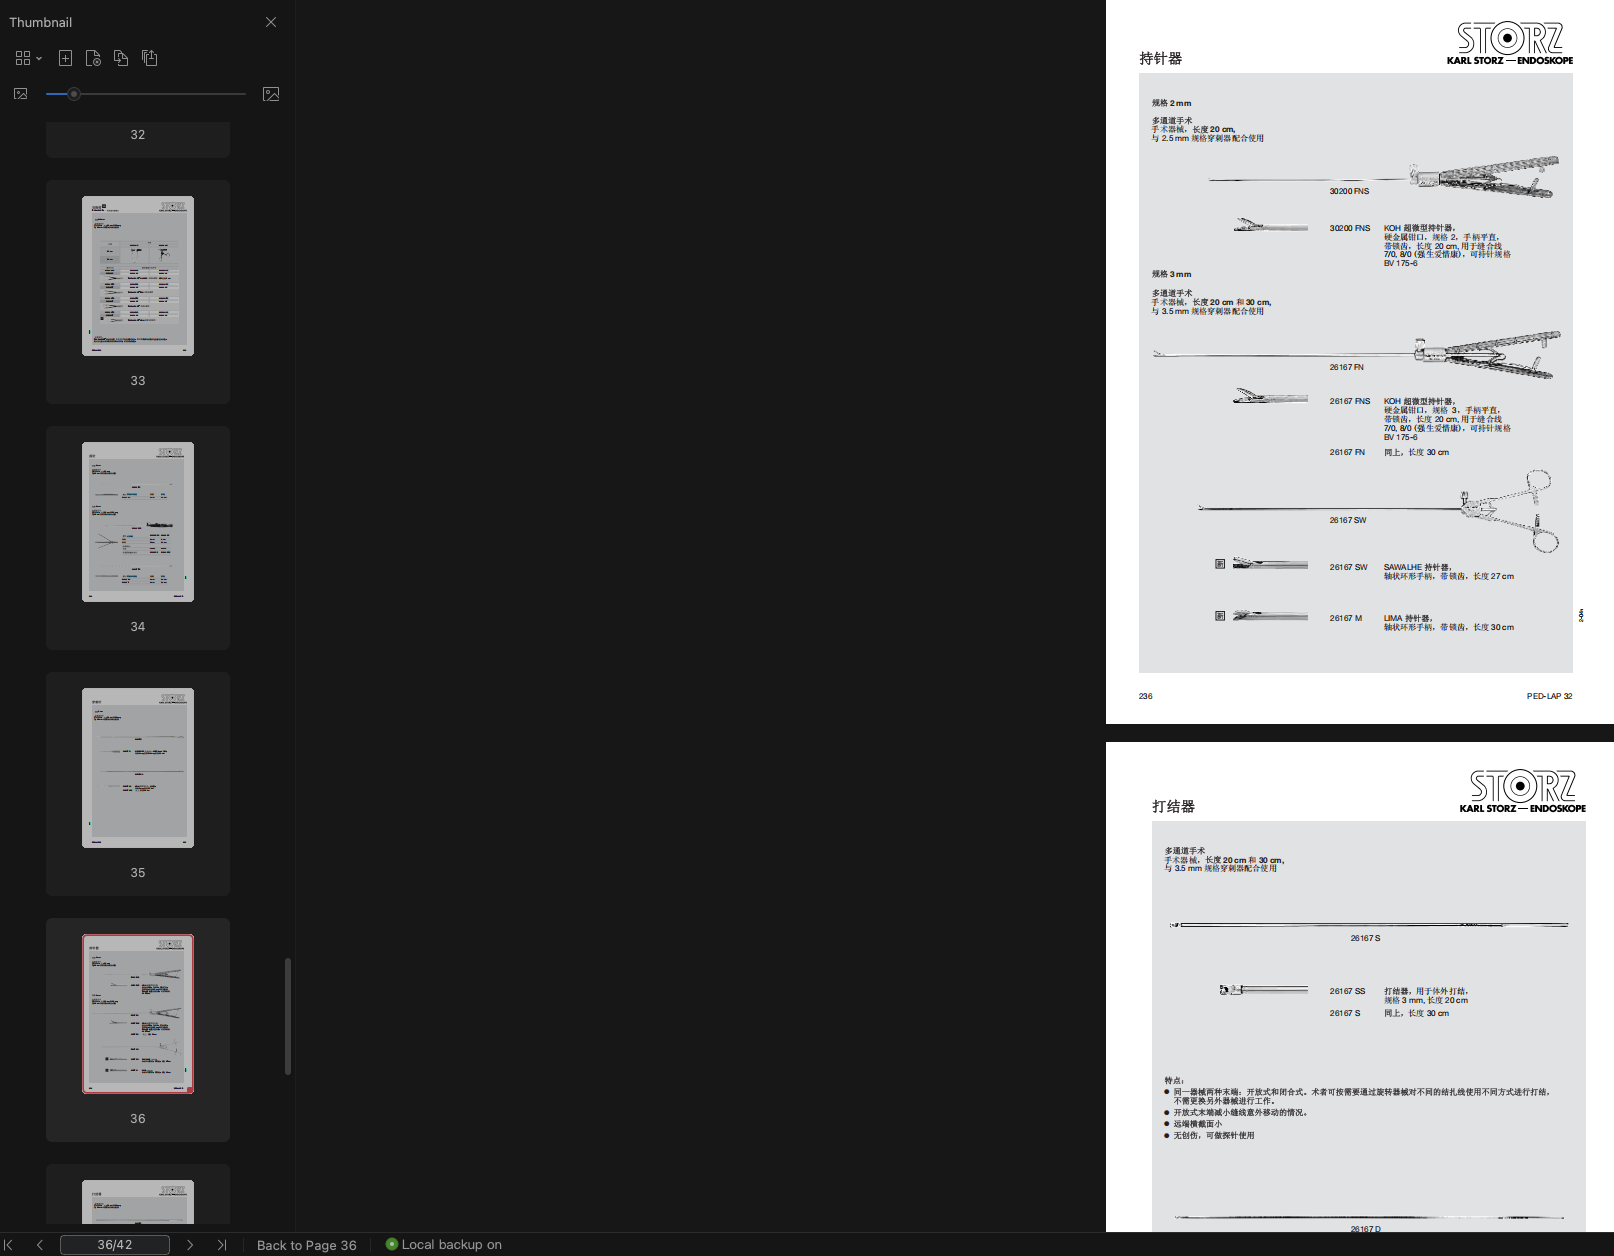Image resolution: width=1614 pixels, height=1256 pixels.
Task: Click the extract pages icon
Action: click(x=149, y=59)
